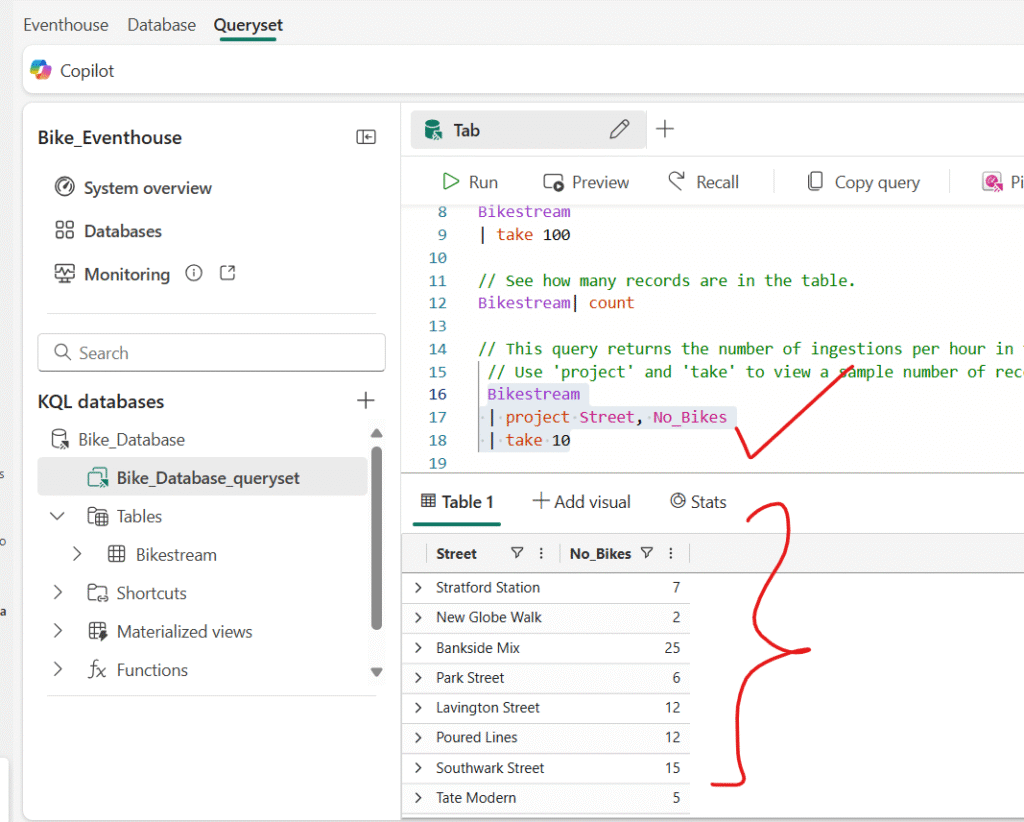Viewport: 1024px width, 822px height.
Task: Expand the Bankside Mix row
Action: [419, 648]
